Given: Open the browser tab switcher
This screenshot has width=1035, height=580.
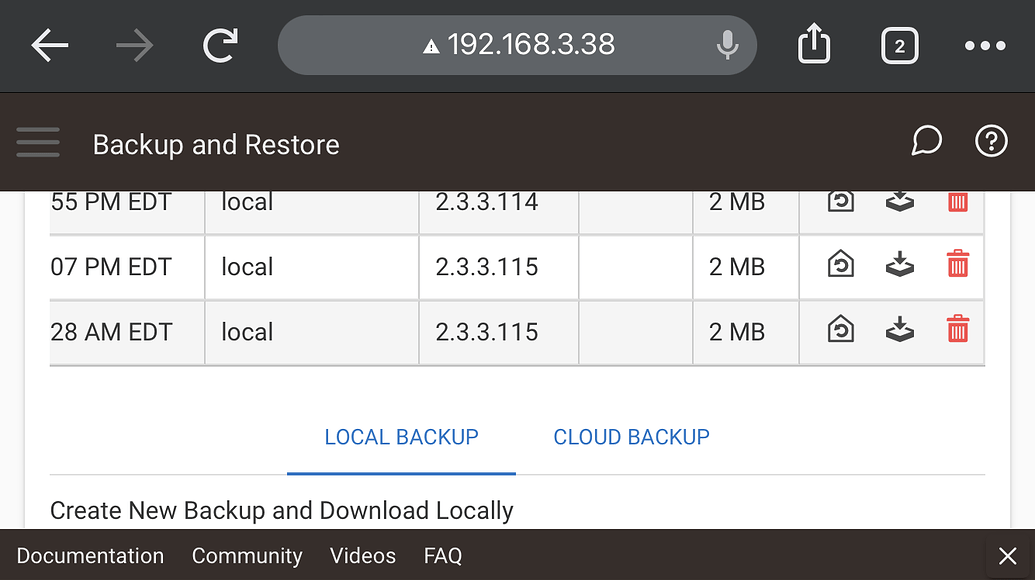Looking at the screenshot, I should pos(900,45).
